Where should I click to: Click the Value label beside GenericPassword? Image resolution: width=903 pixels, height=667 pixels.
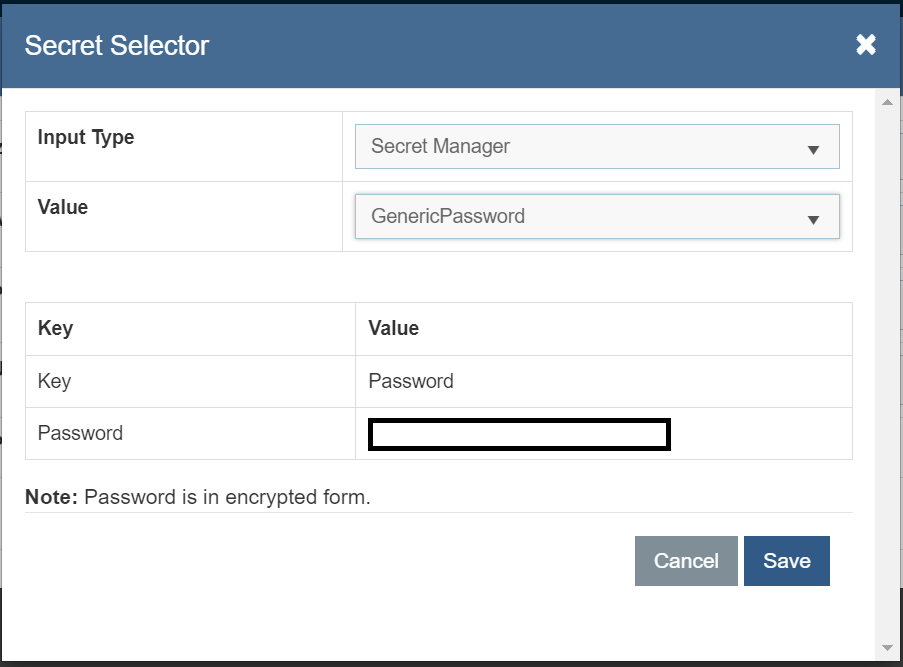pyautogui.click(x=63, y=207)
